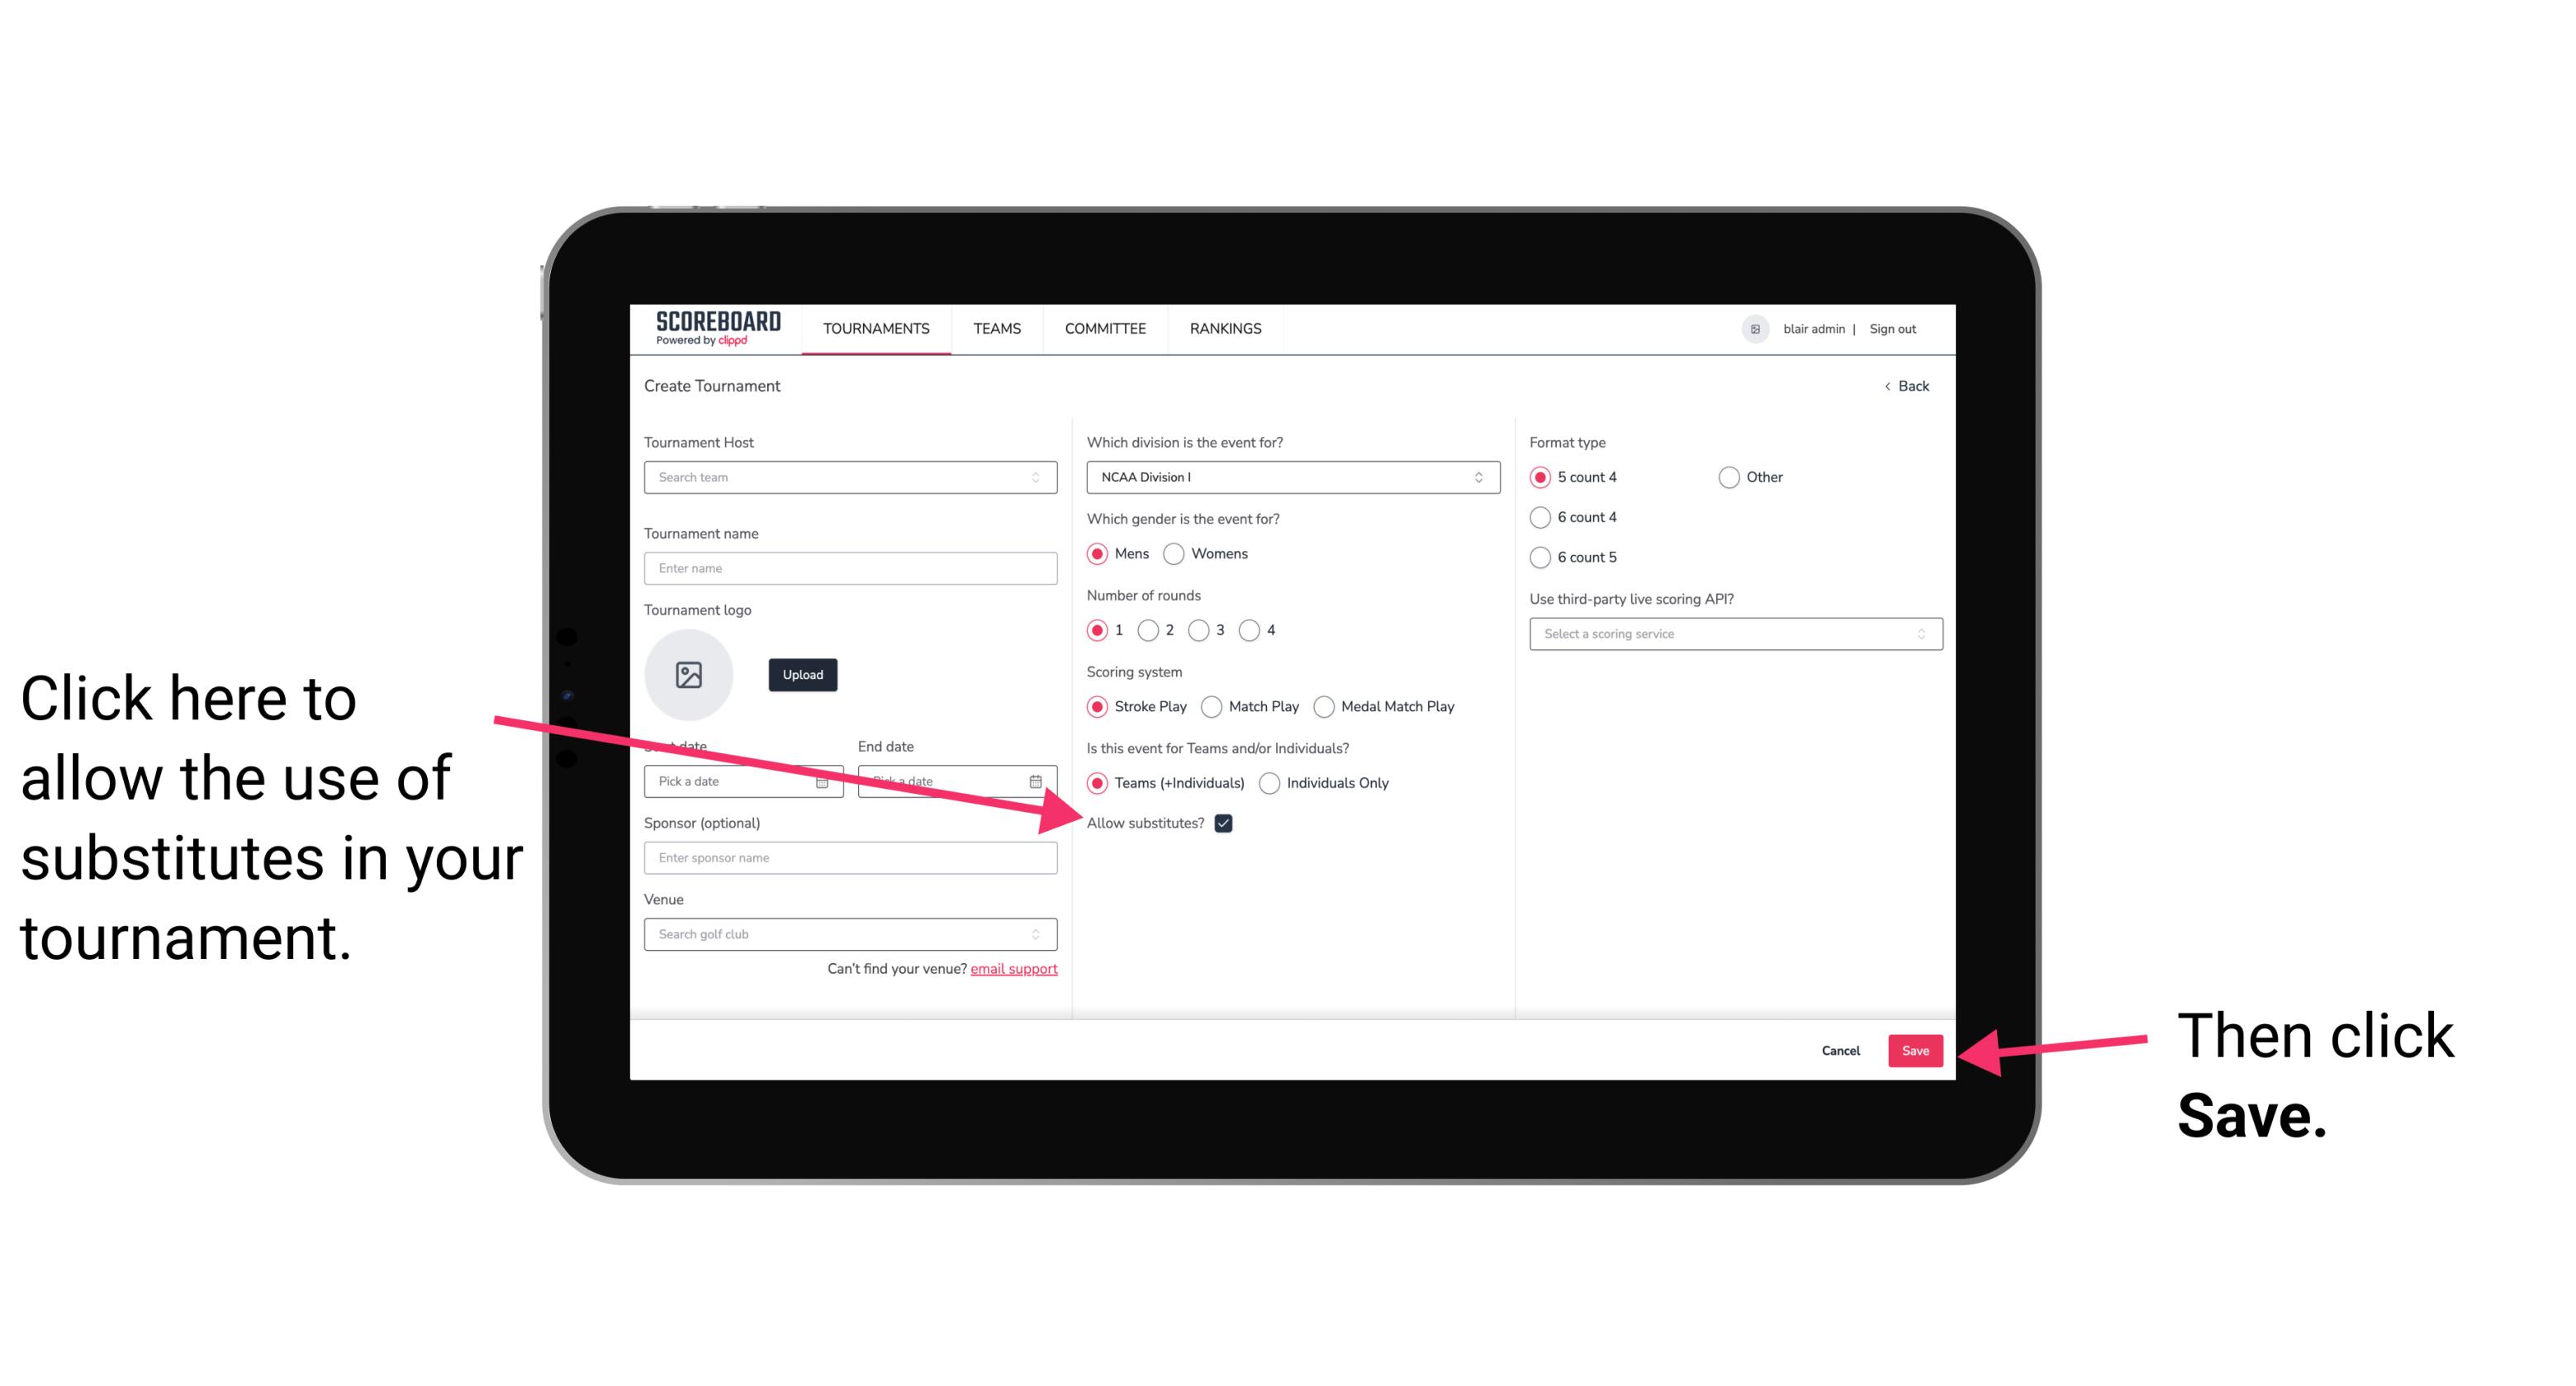2576x1386 pixels.
Task: Click the calendar icon for start date
Action: point(824,781)
